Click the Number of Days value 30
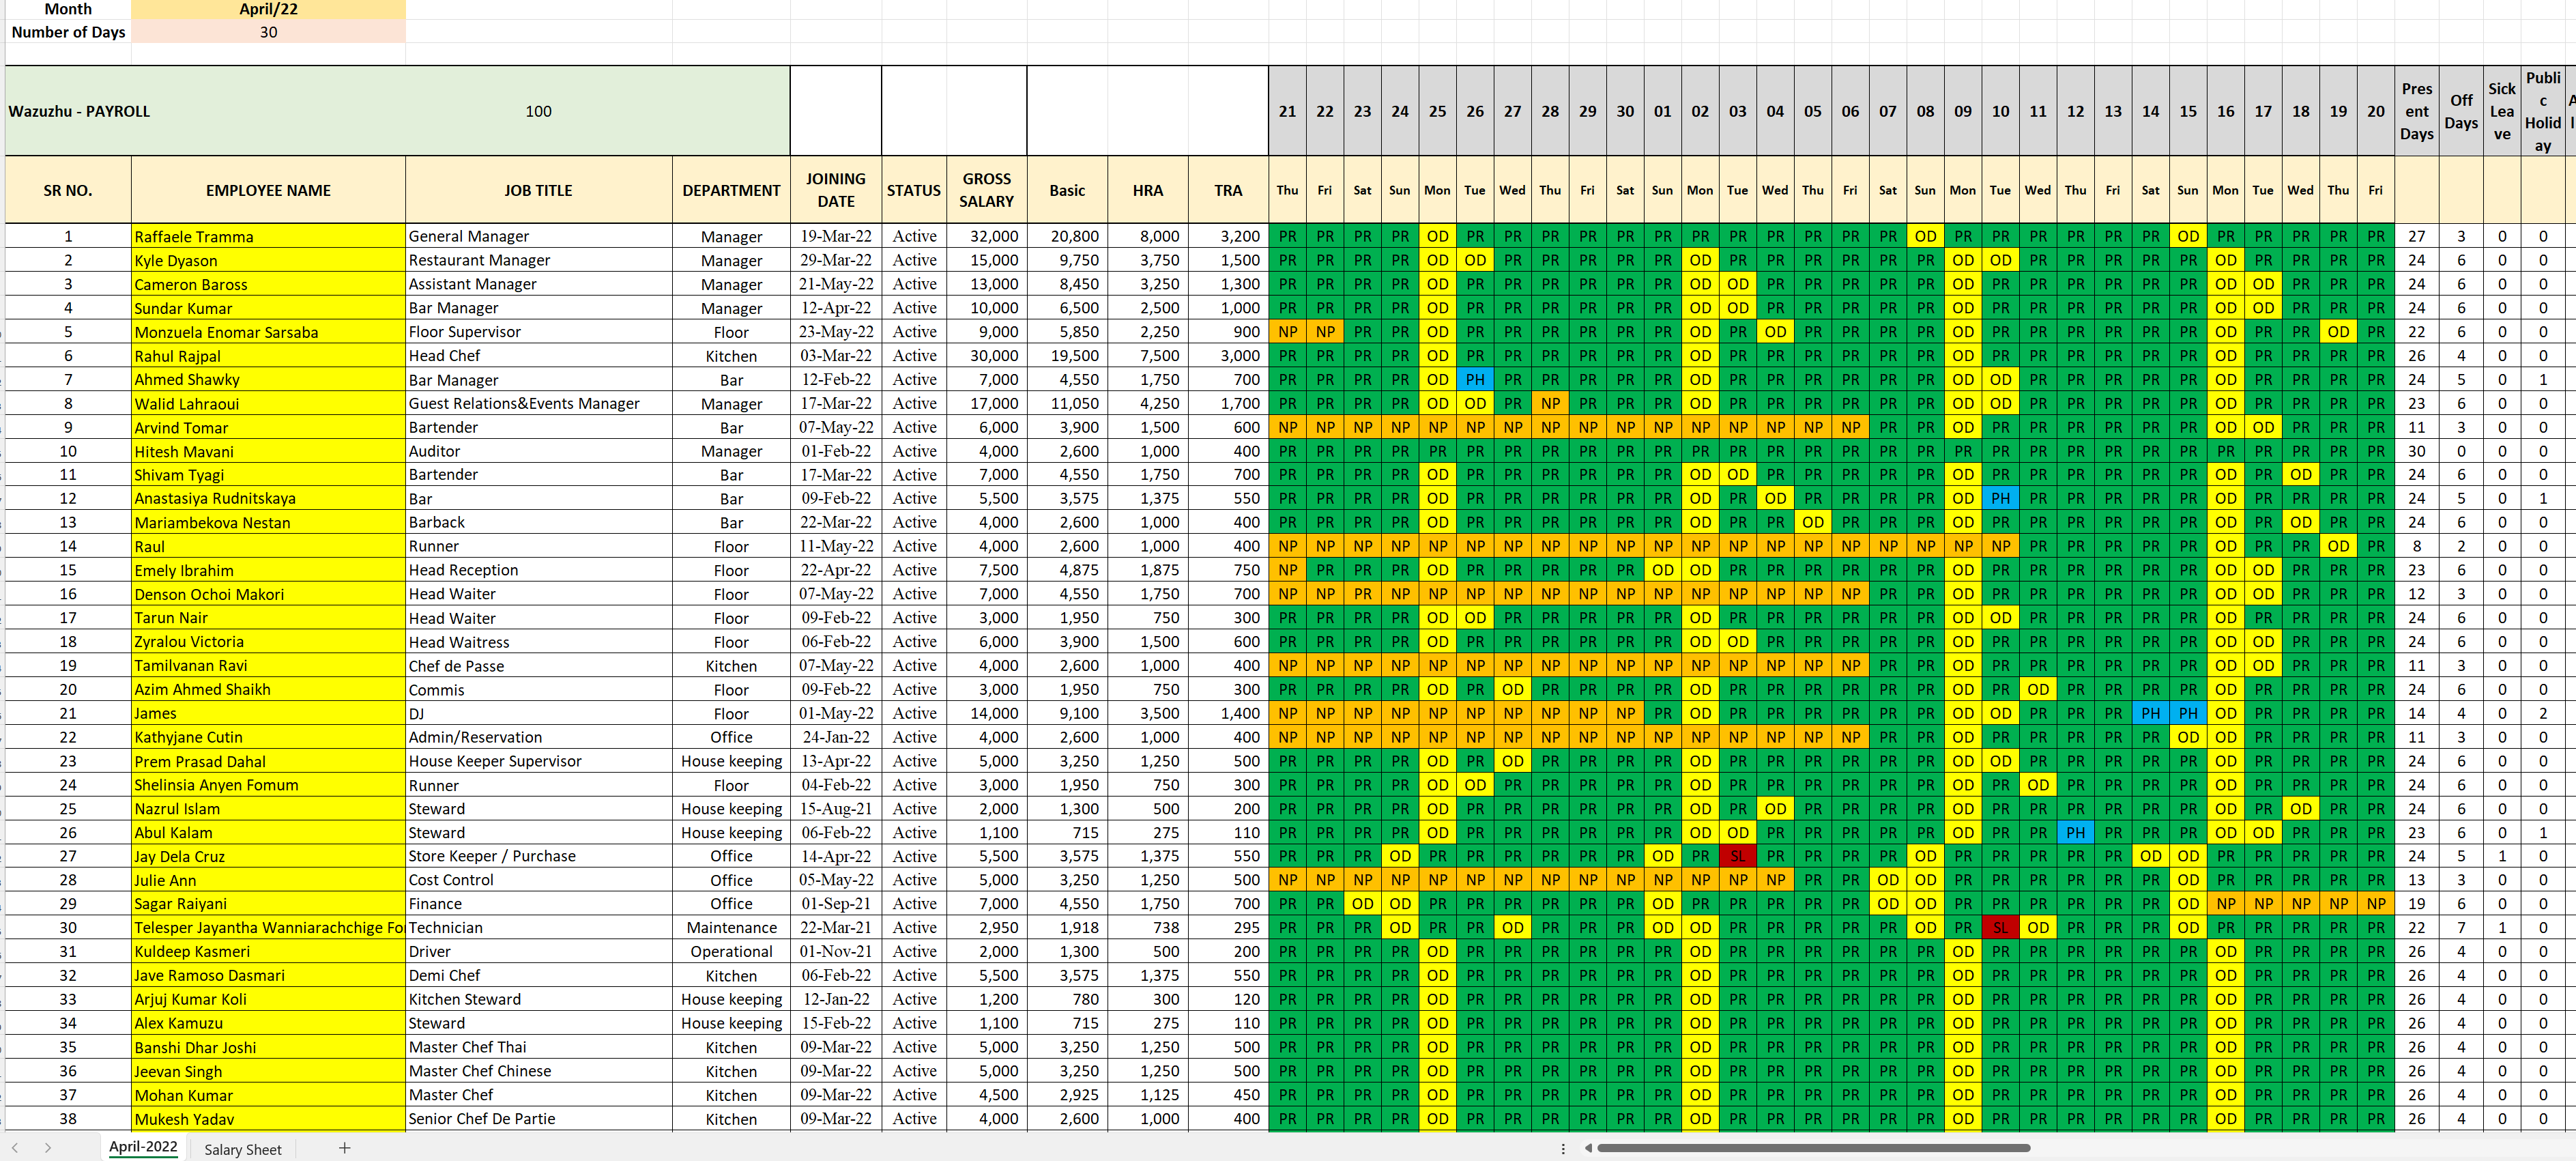This screenshot has height=1161, width=2576. (268, 32)
